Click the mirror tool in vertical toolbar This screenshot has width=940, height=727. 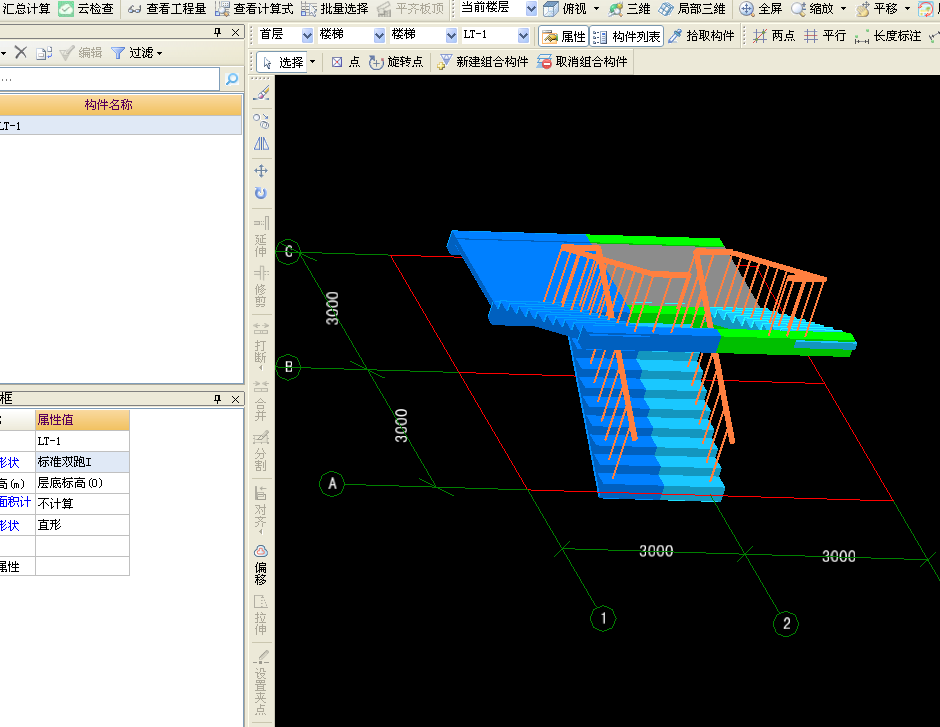point(261,144)
